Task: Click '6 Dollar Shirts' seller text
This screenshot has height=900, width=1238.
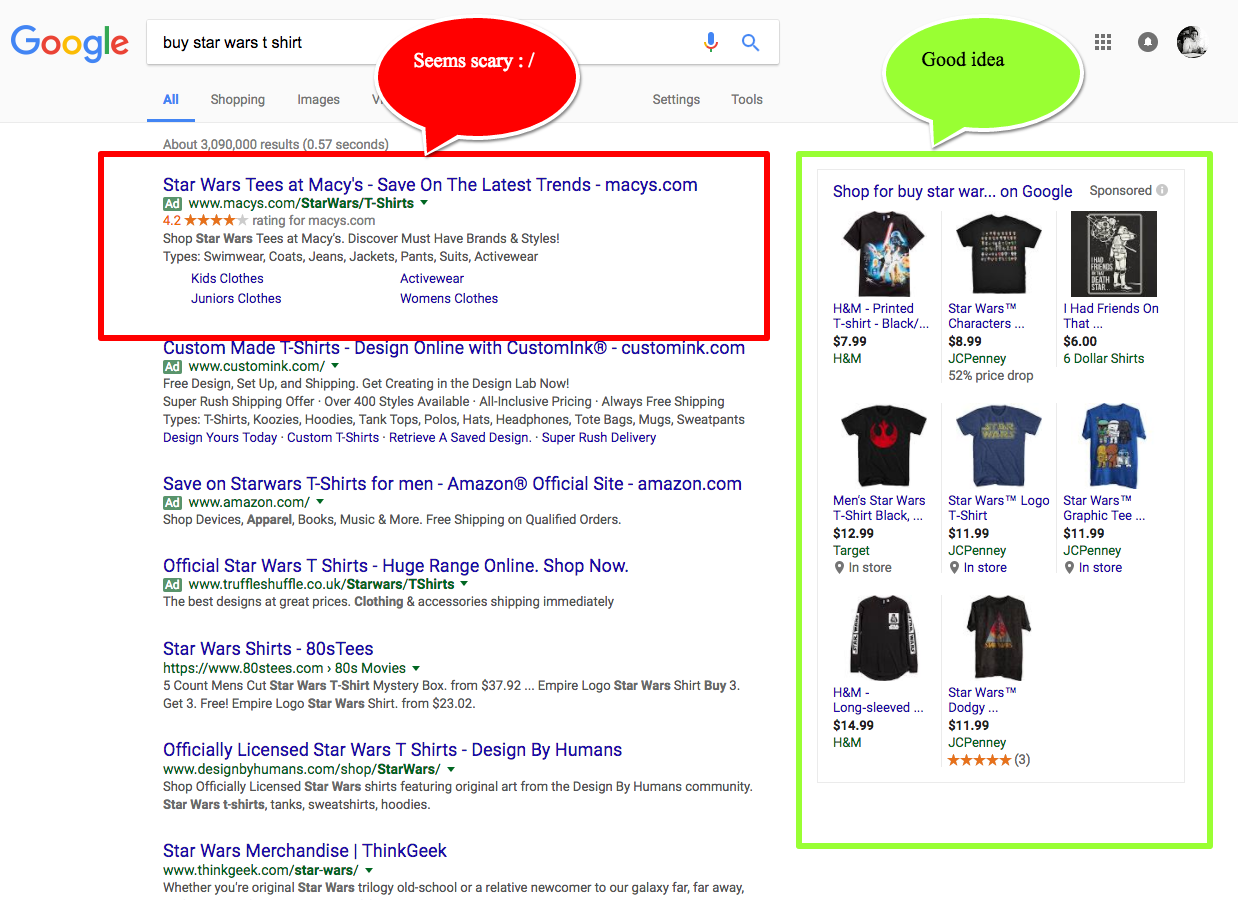Action: coord(1104,359)
